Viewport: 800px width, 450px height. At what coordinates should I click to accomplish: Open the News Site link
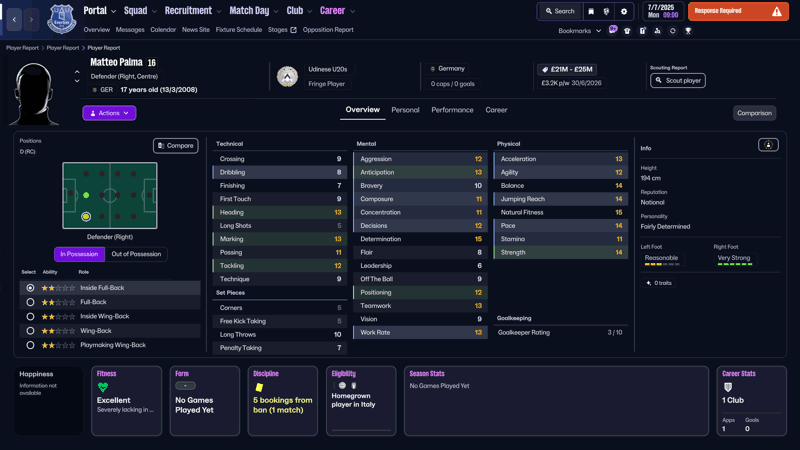196,30
